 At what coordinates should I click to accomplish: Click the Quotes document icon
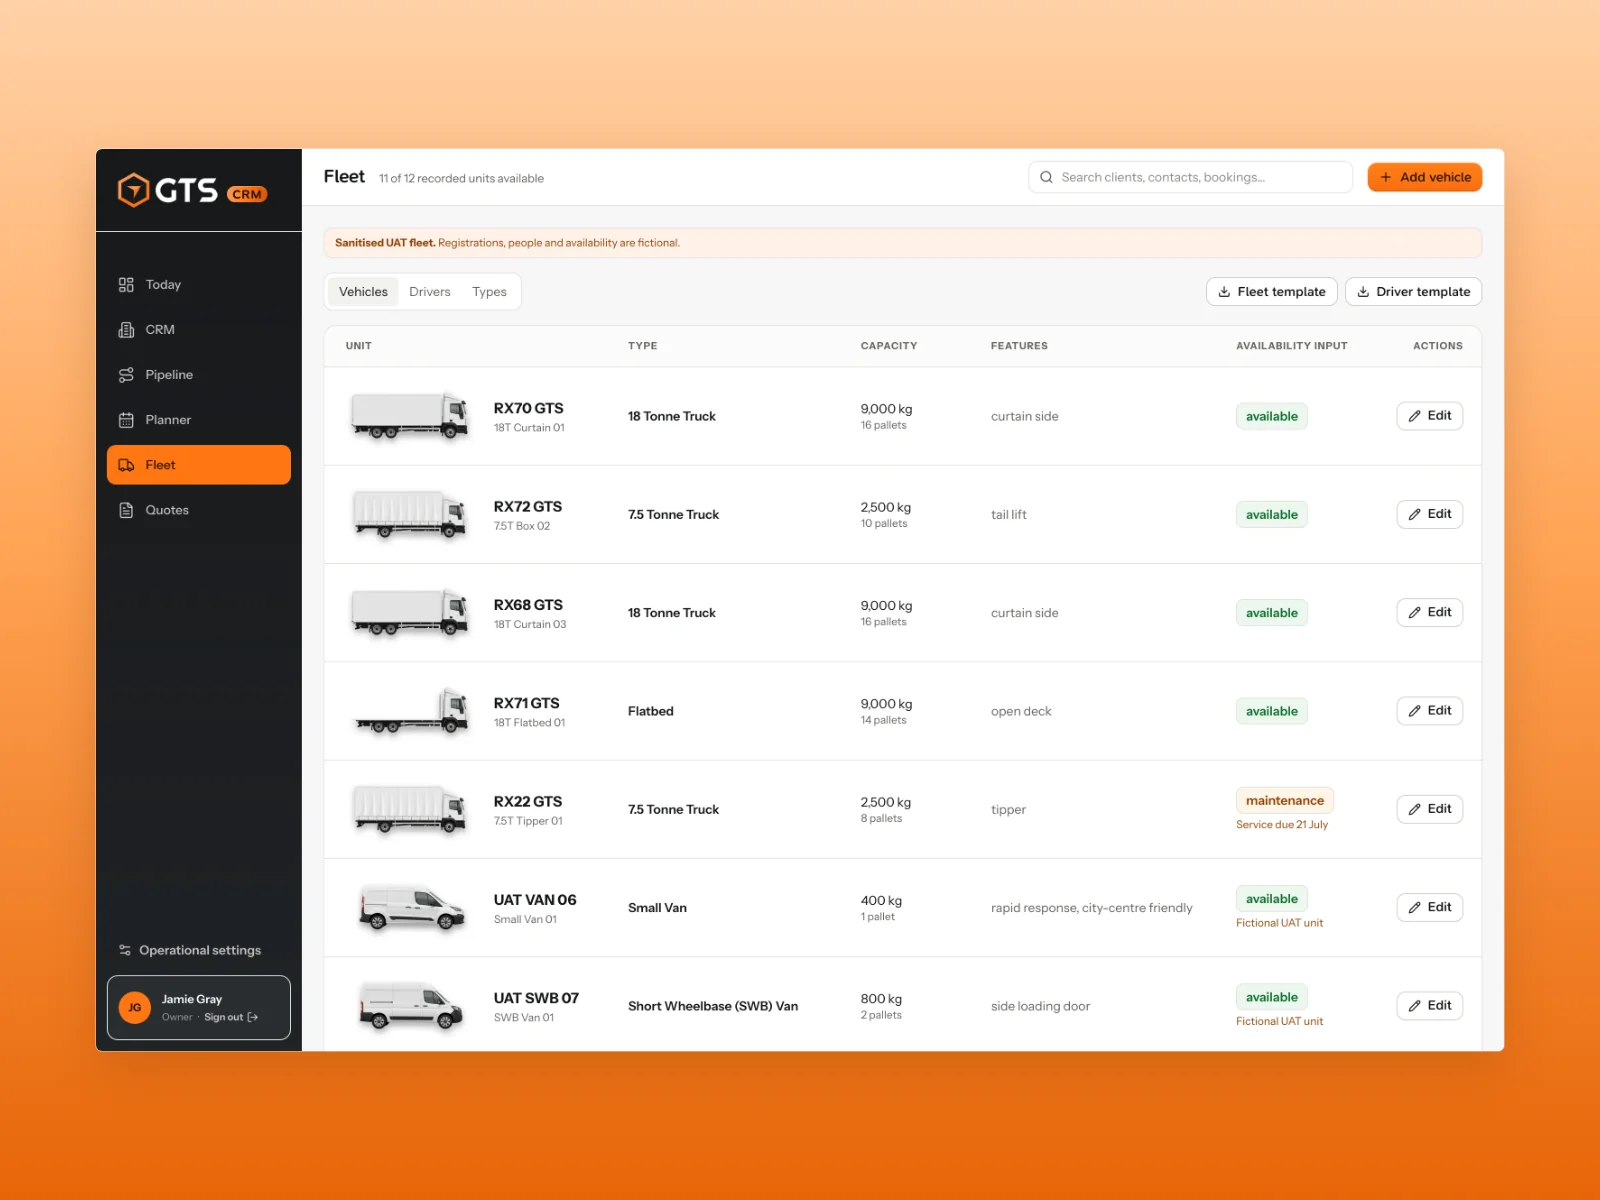(x=126, y=510)
